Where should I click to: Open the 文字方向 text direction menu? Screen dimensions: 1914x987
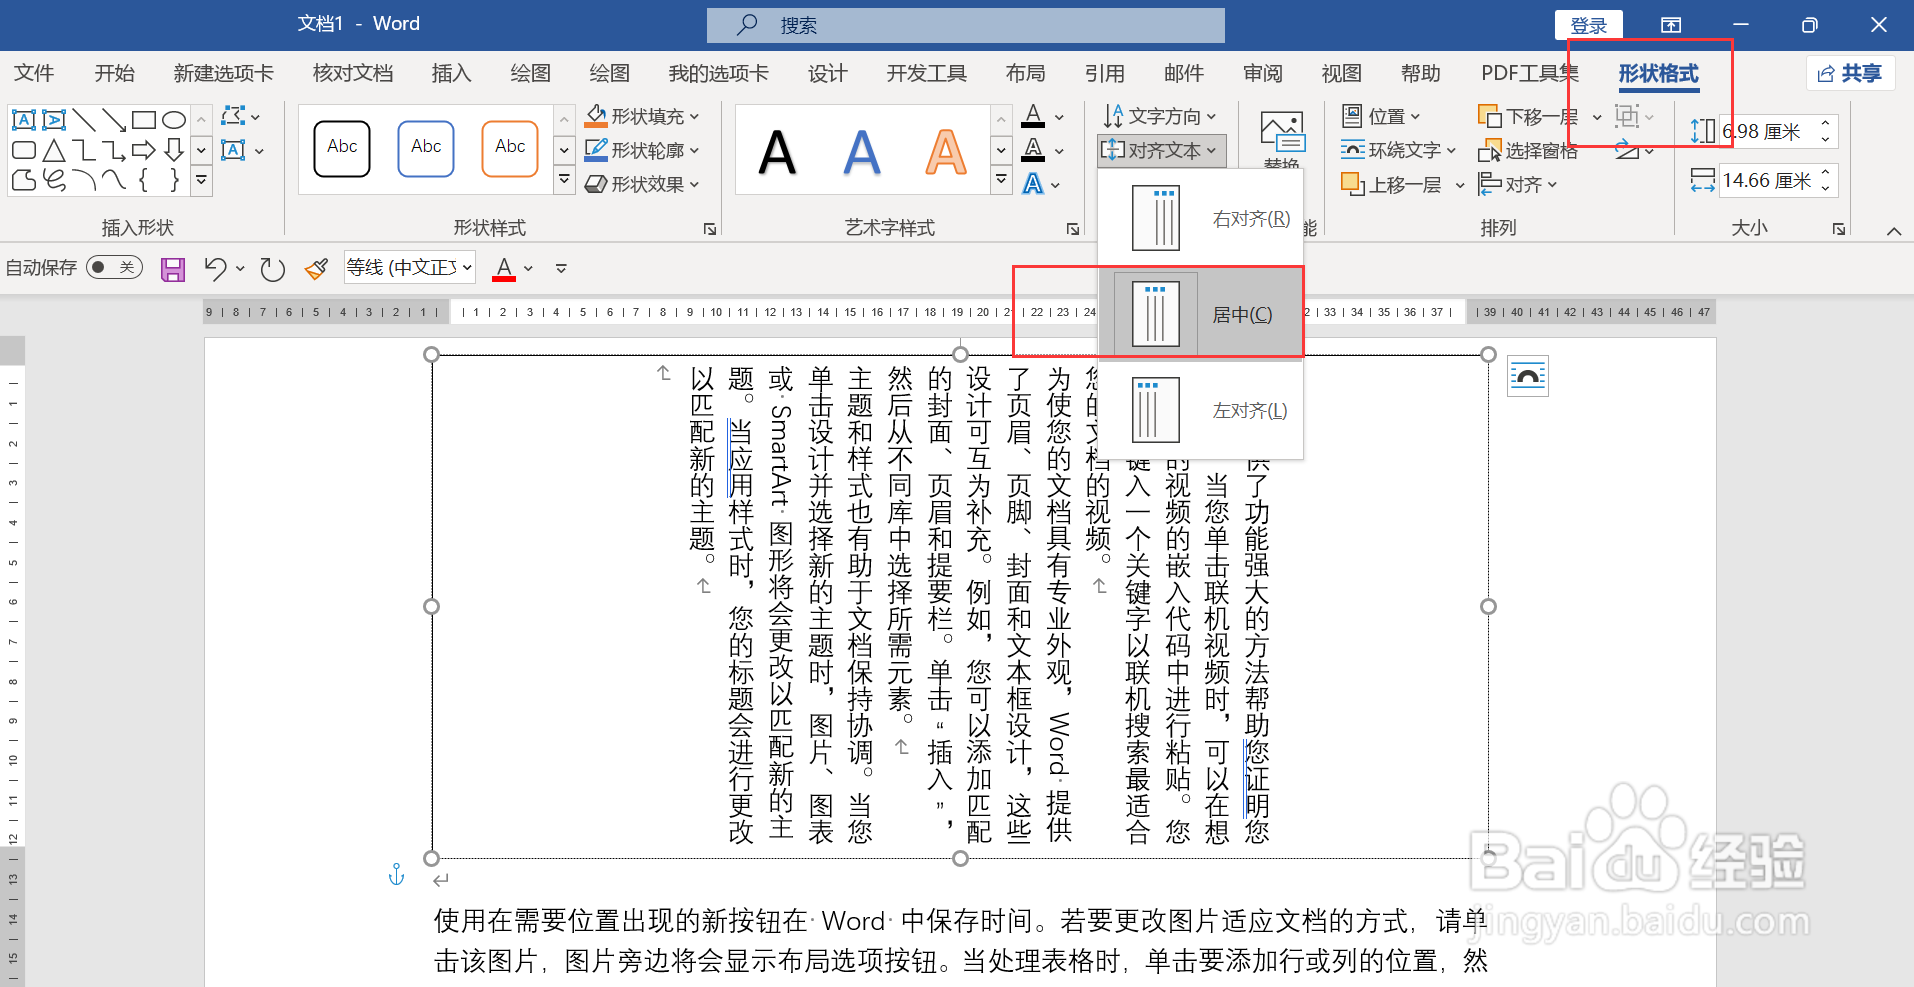(1160, 116)
